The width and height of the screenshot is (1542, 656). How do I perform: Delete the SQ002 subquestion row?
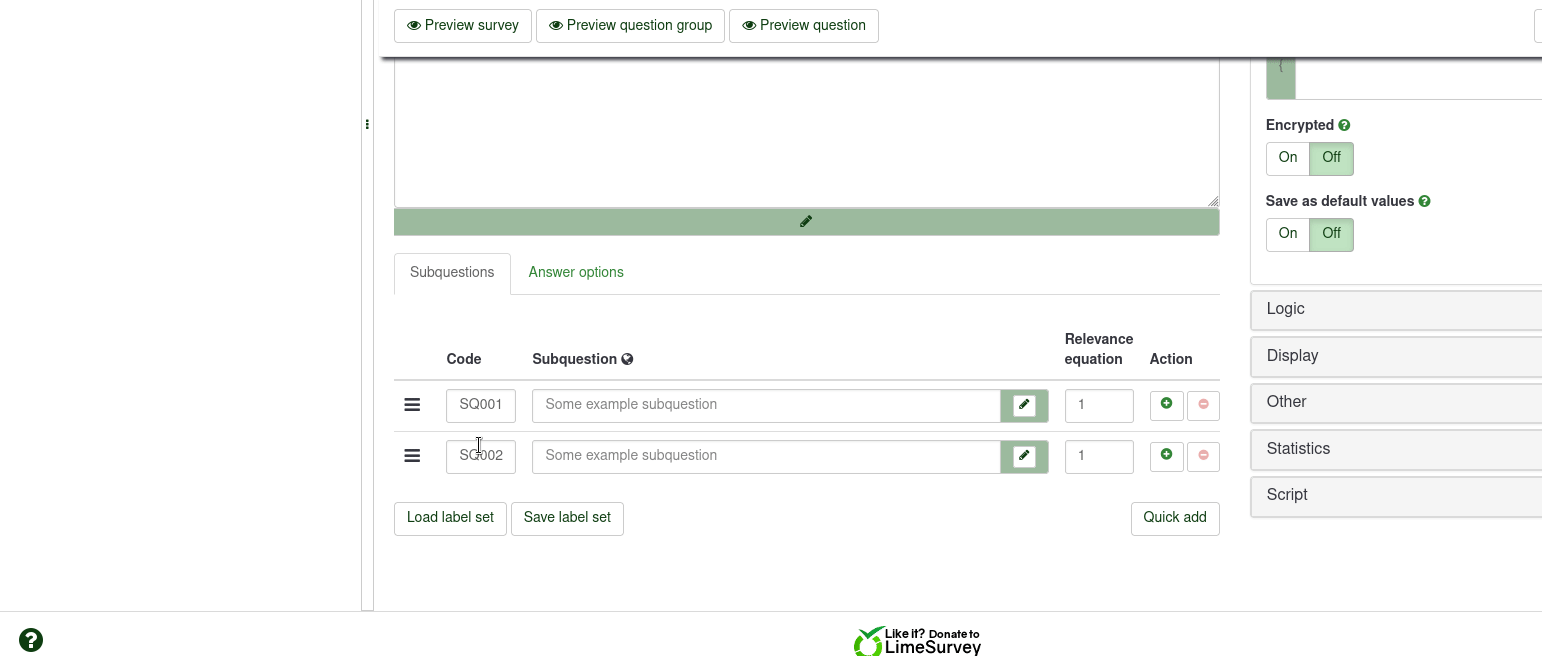(1203, 456)
